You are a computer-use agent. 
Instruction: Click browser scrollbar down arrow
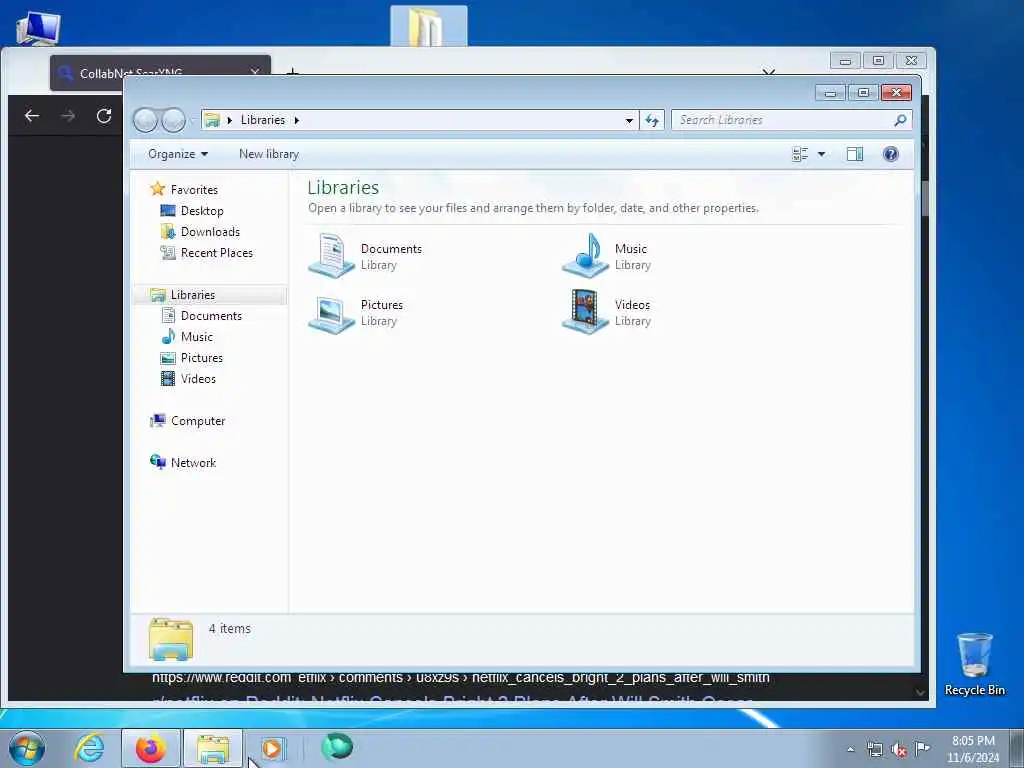(x=920, y=692)
